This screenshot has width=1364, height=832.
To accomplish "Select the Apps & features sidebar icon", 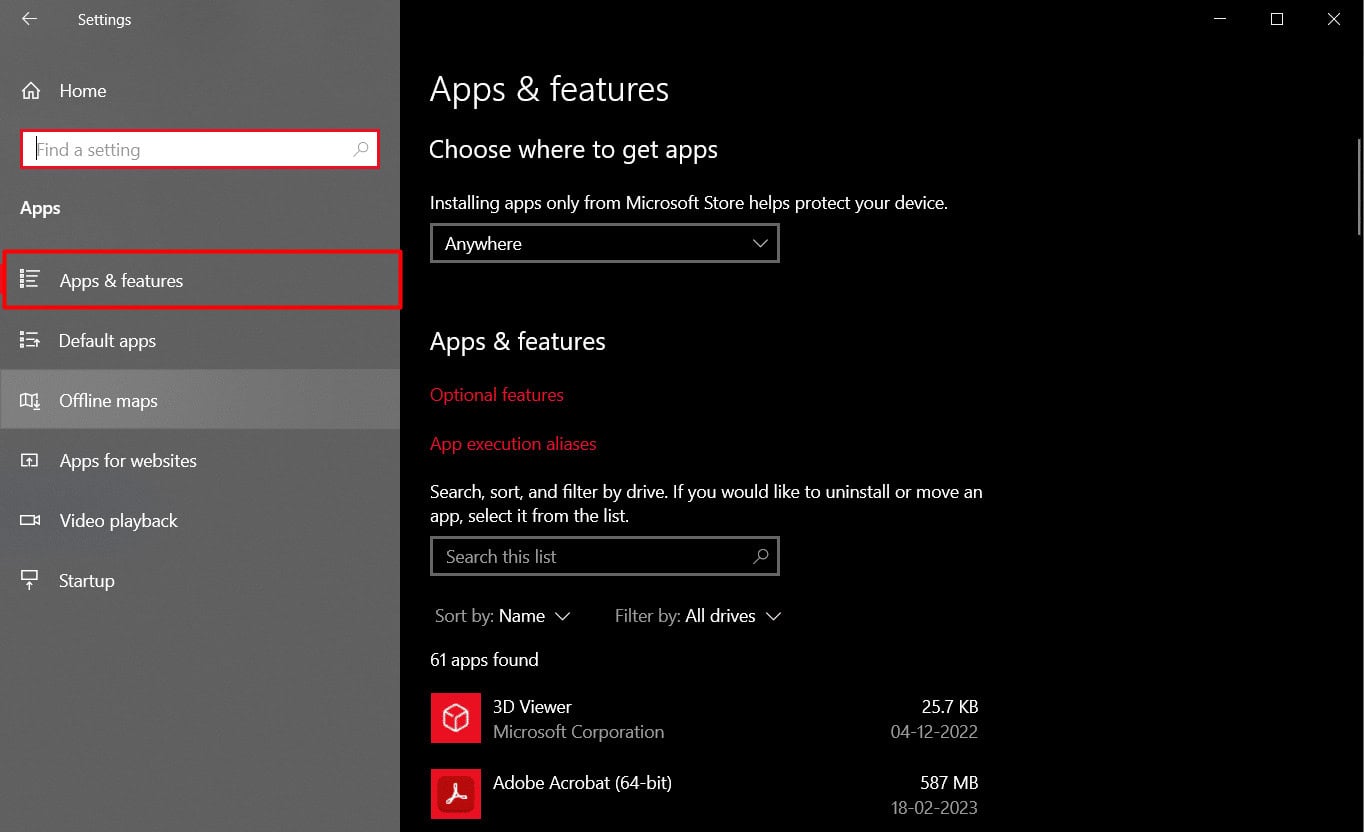I will pyautogui.click(x=32, y=280).
